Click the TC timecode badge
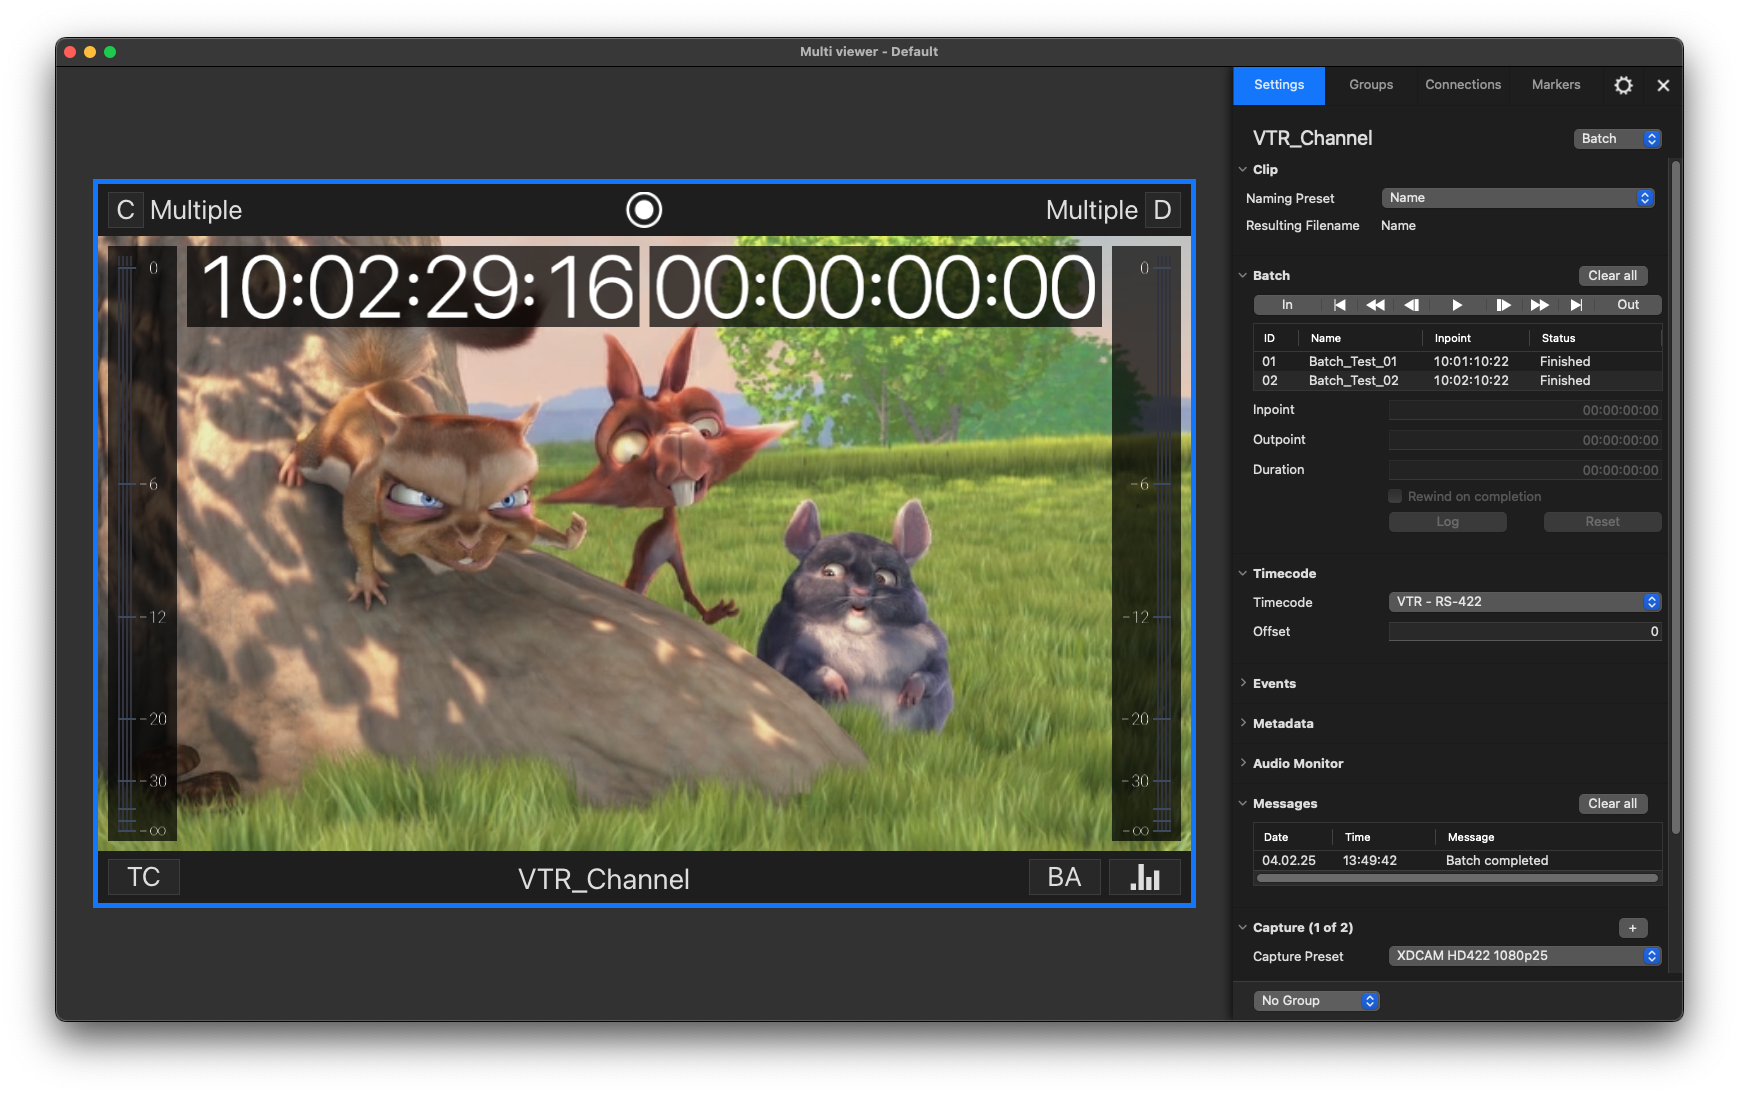Image resolution: width=1739 pixels, height=1095 pixels. point(143,877)
